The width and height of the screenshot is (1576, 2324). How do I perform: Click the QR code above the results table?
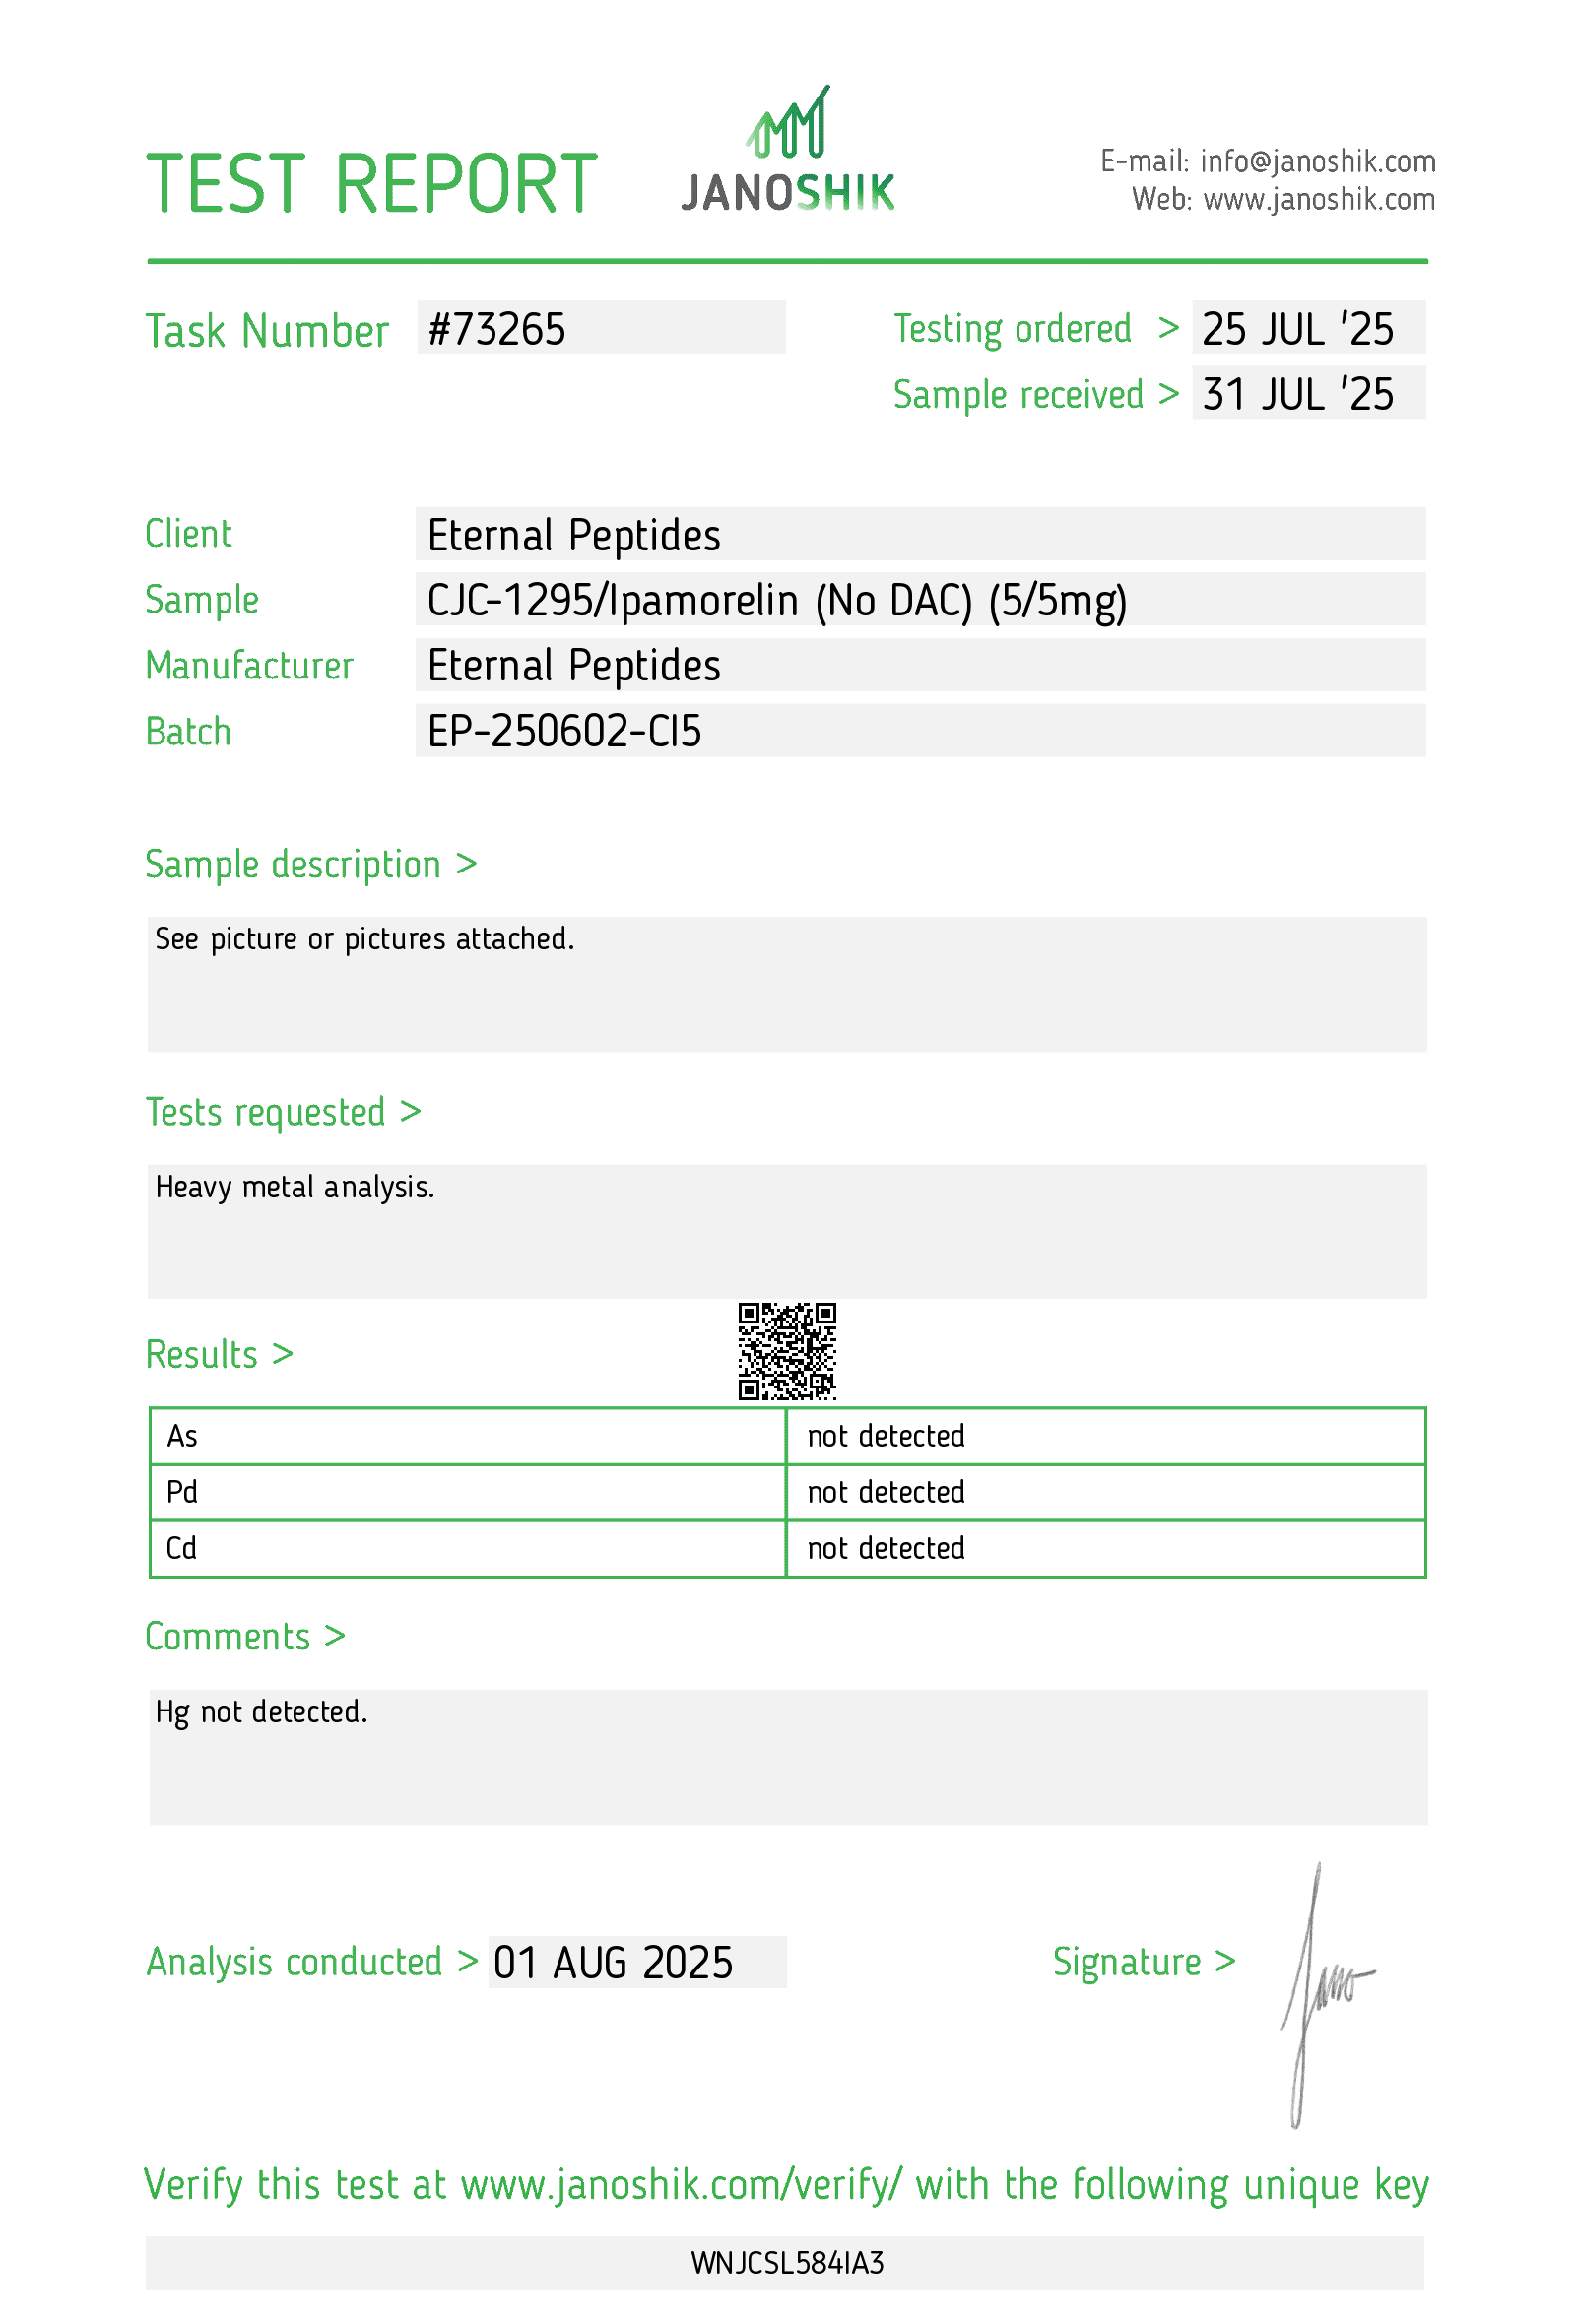pos(786,1350)
